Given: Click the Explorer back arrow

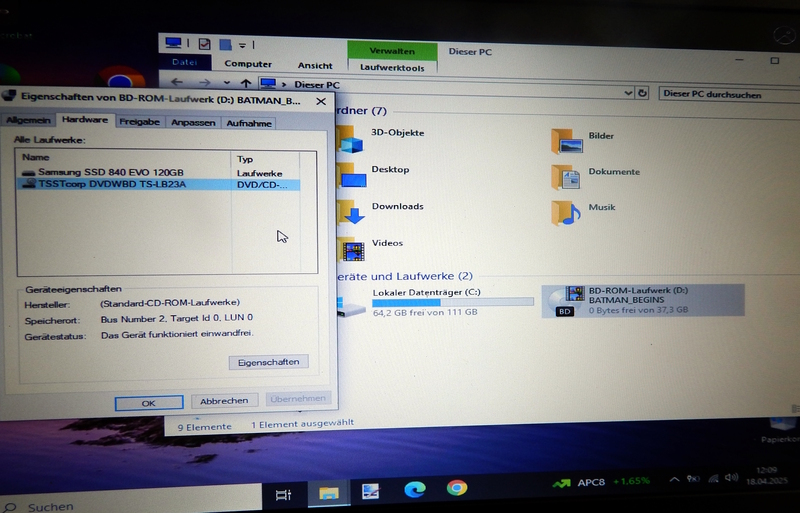Looking at the screenshot, I should (177, 82).
